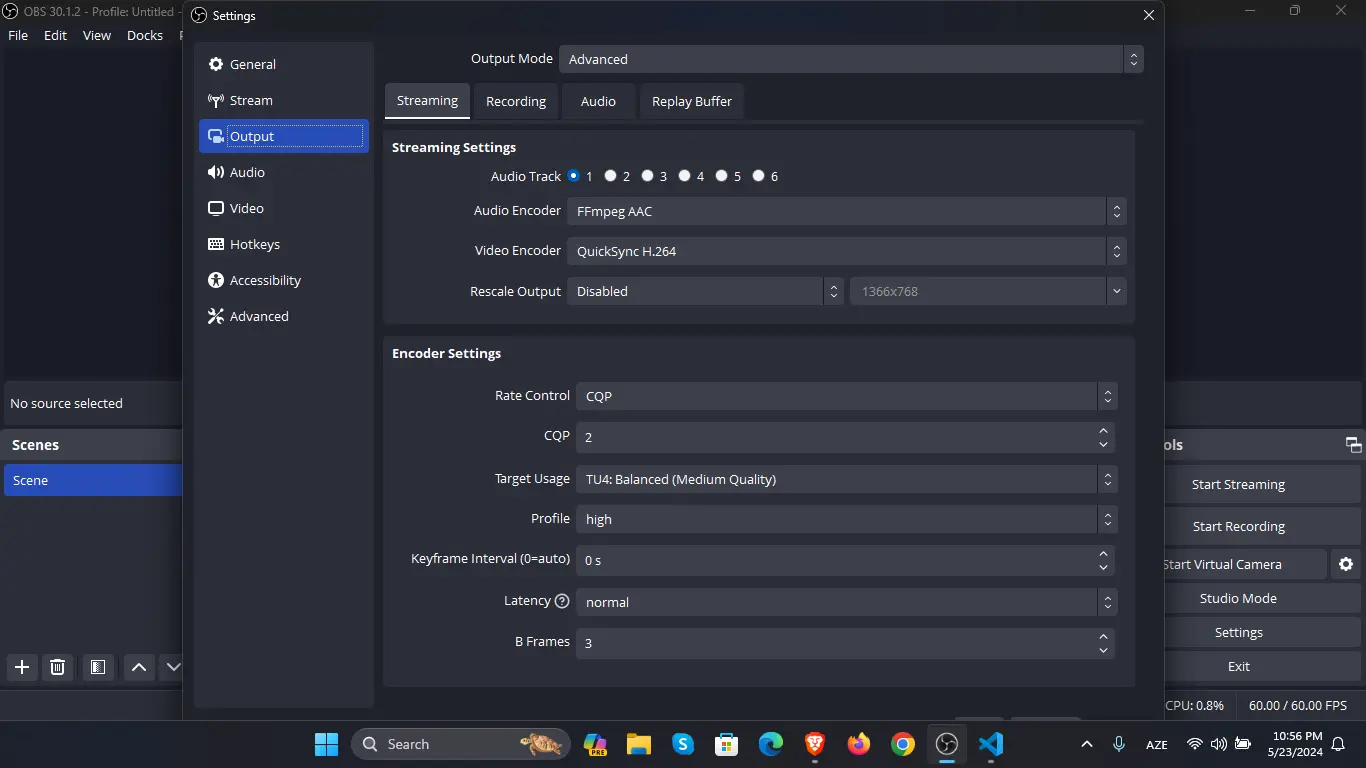
Task: Open the Edit menu
Action: 55,35
